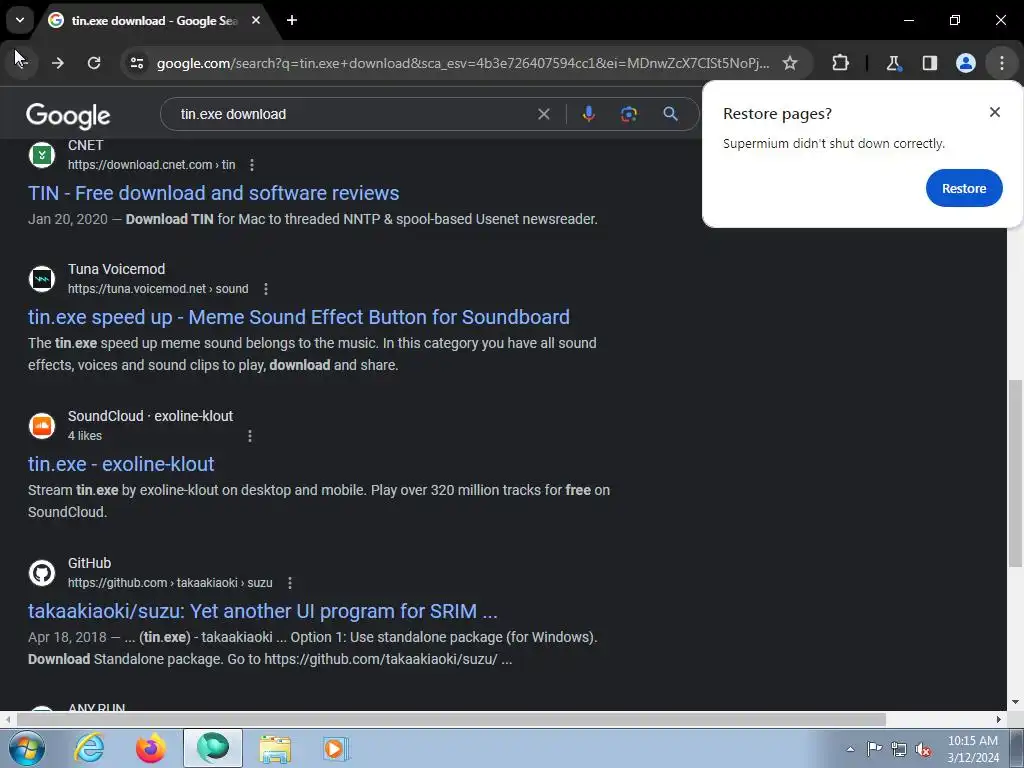Open more options for GitHub result
Viewport: 1024px width, 768px height.
tap(290, 583)
